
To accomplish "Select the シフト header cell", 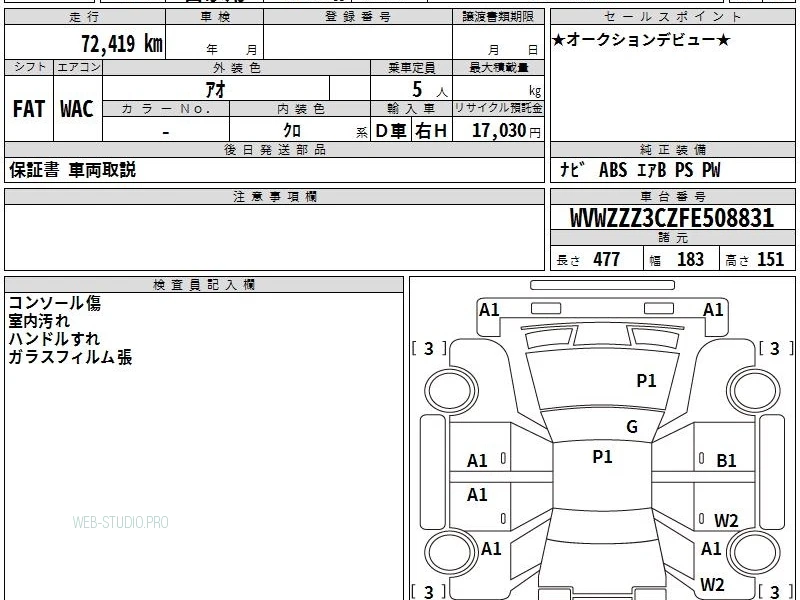I will (29, 67).
